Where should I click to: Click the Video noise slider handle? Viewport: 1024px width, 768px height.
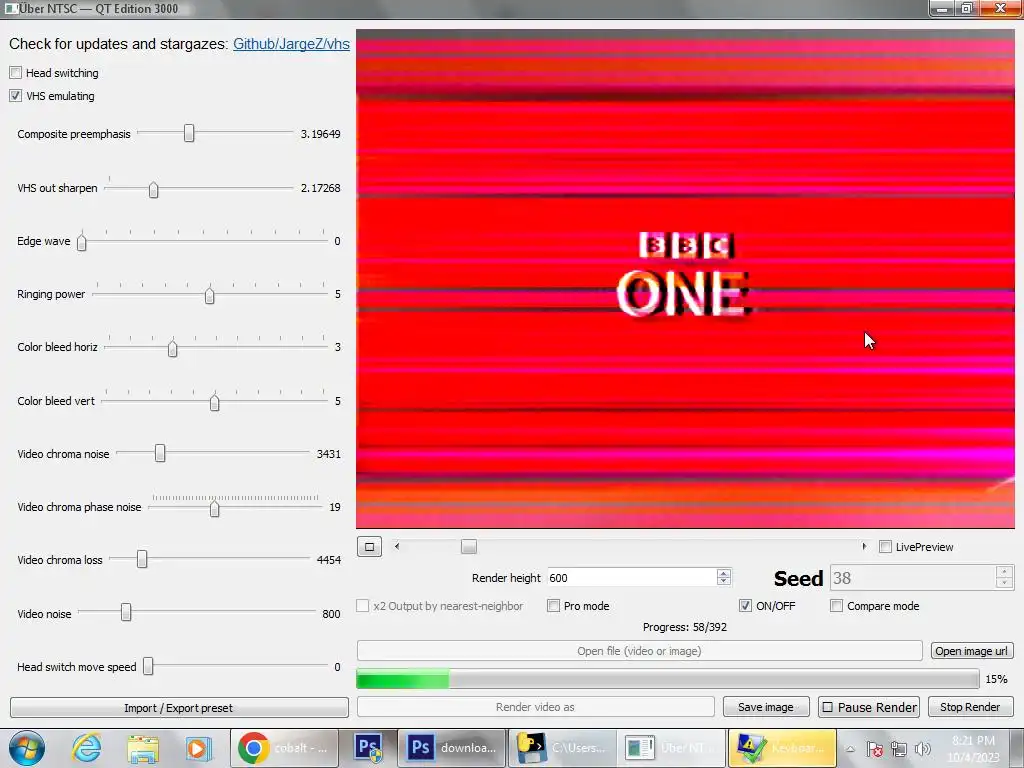(x=126, y=613)
